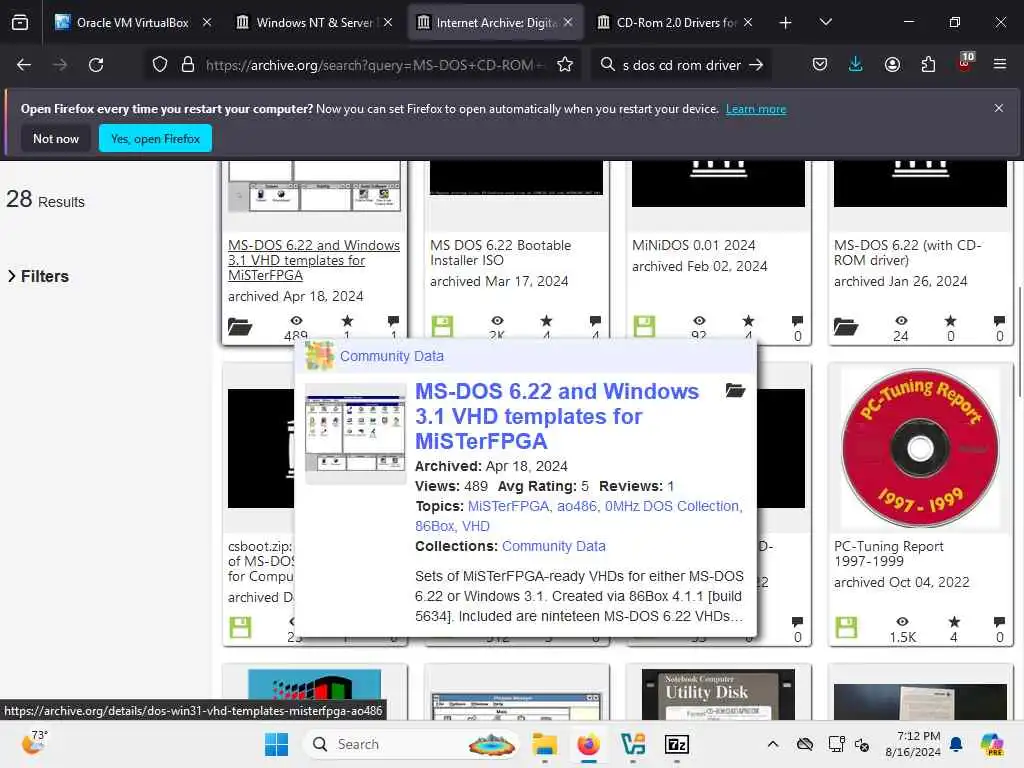This screenshot has width=1024, height=768.
Task: Click folder icon in popup title
Action: pos(735,391)
